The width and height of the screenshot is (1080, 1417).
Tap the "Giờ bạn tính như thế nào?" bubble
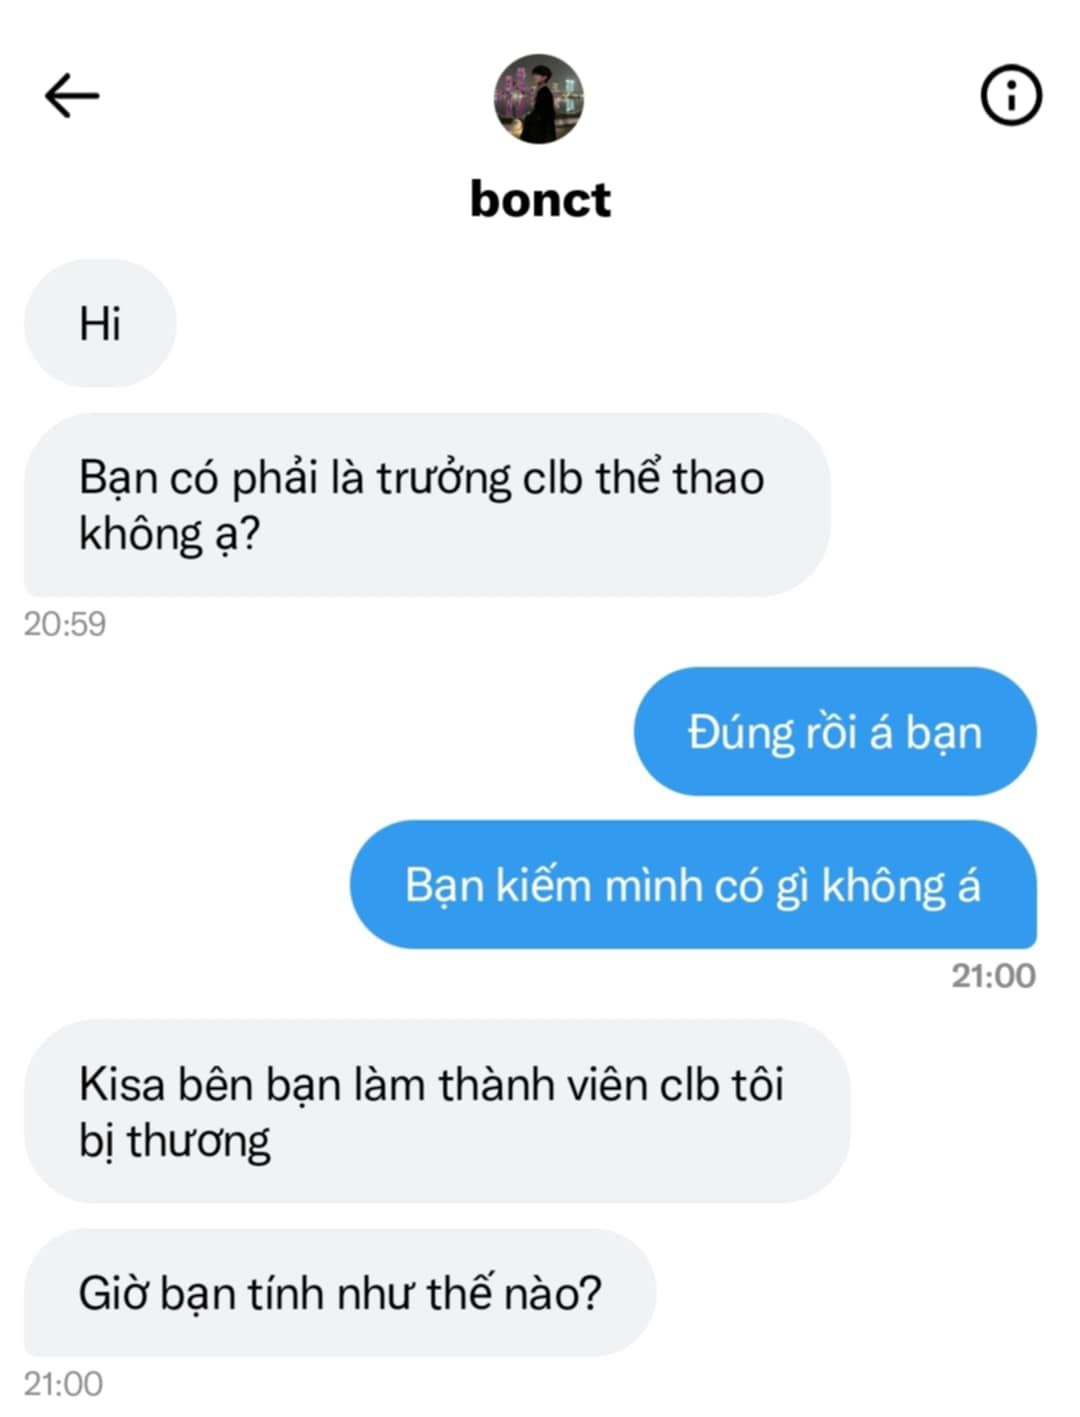[x=340, y=1293]
